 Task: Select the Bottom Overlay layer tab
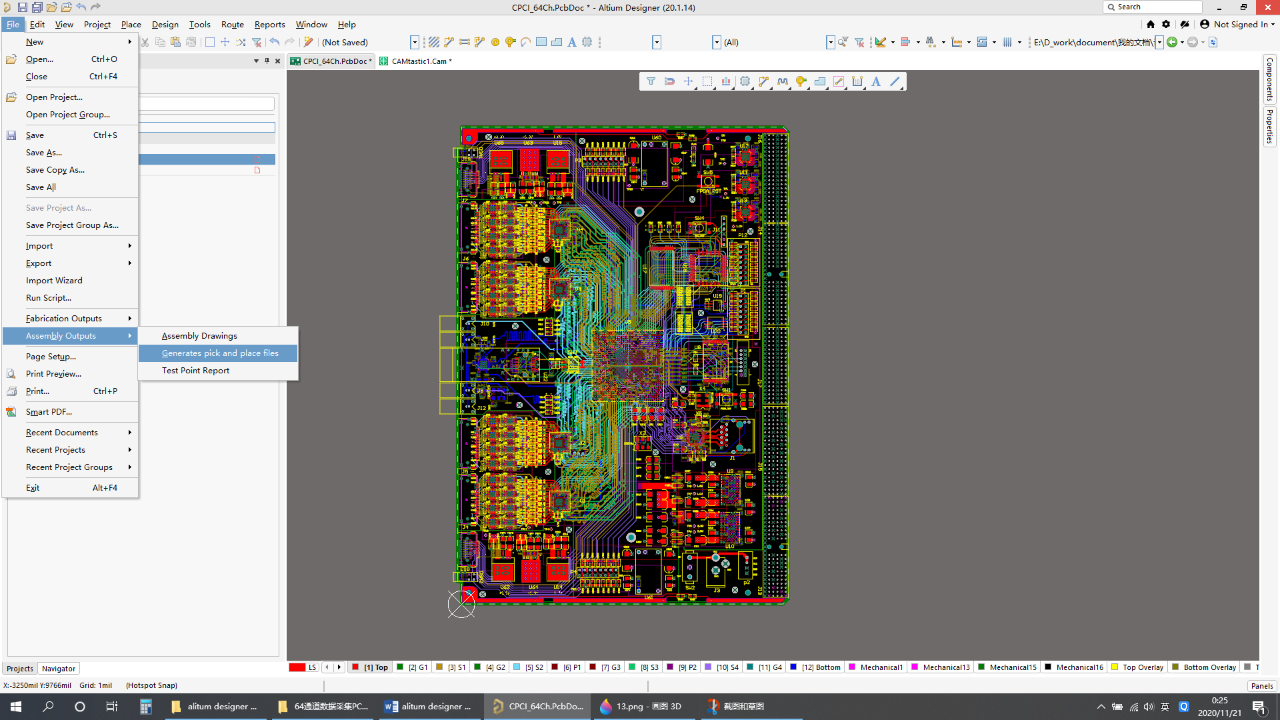pos(1204,667)
